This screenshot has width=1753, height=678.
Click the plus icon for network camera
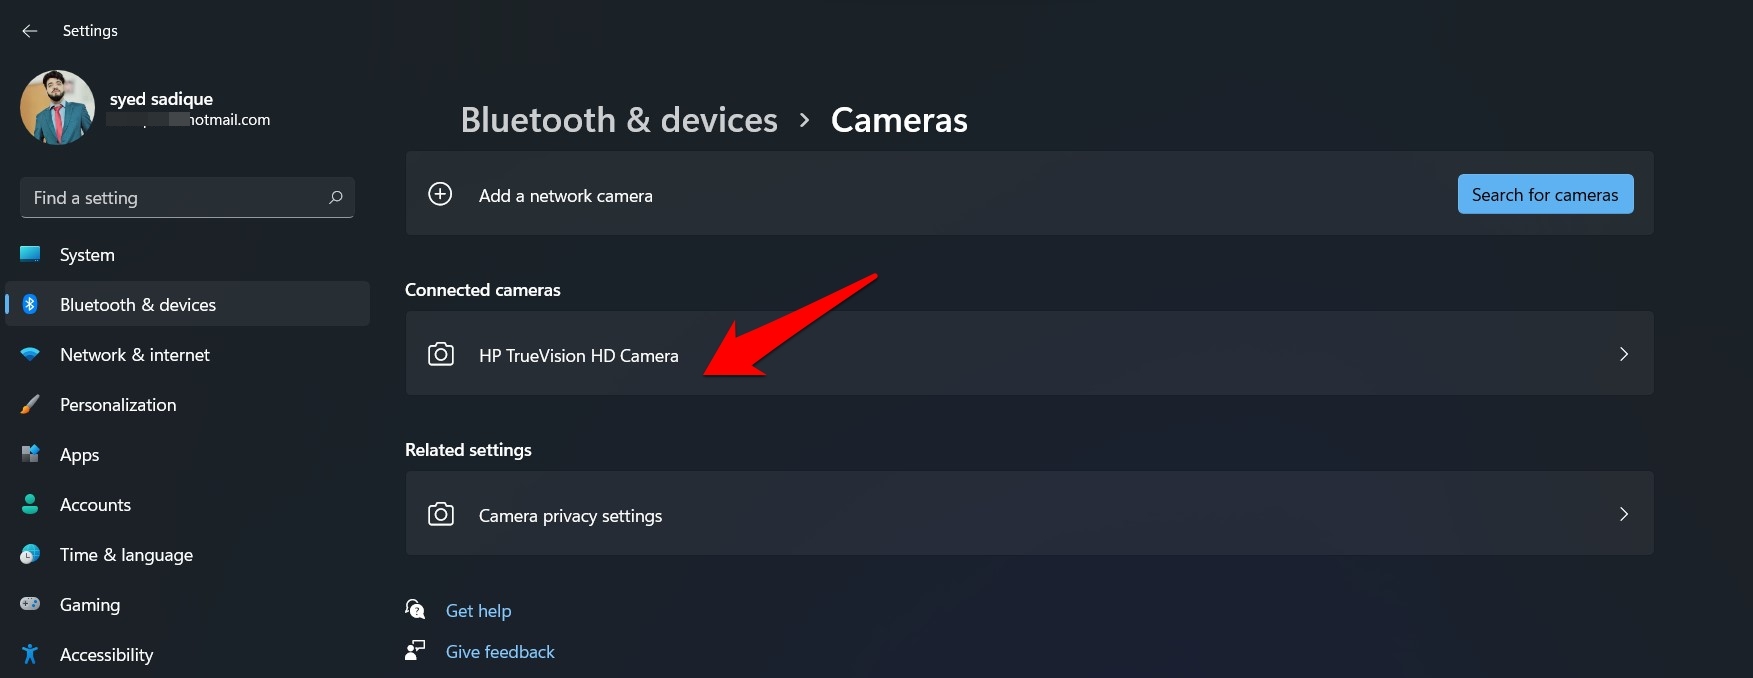[x=440, y=194]
